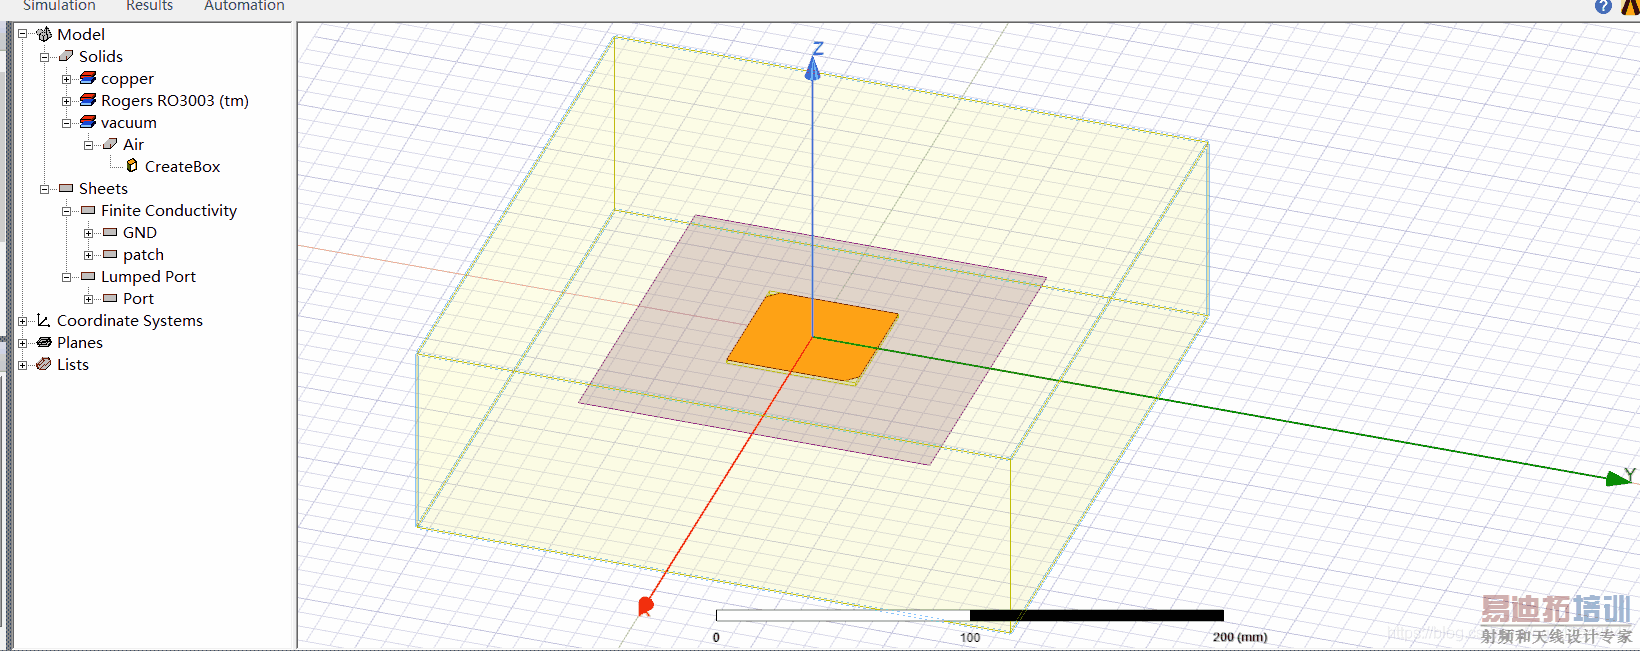Select the Port sheet in tree
Screen dimensions: 1640x651
click(x=138, y=299)
